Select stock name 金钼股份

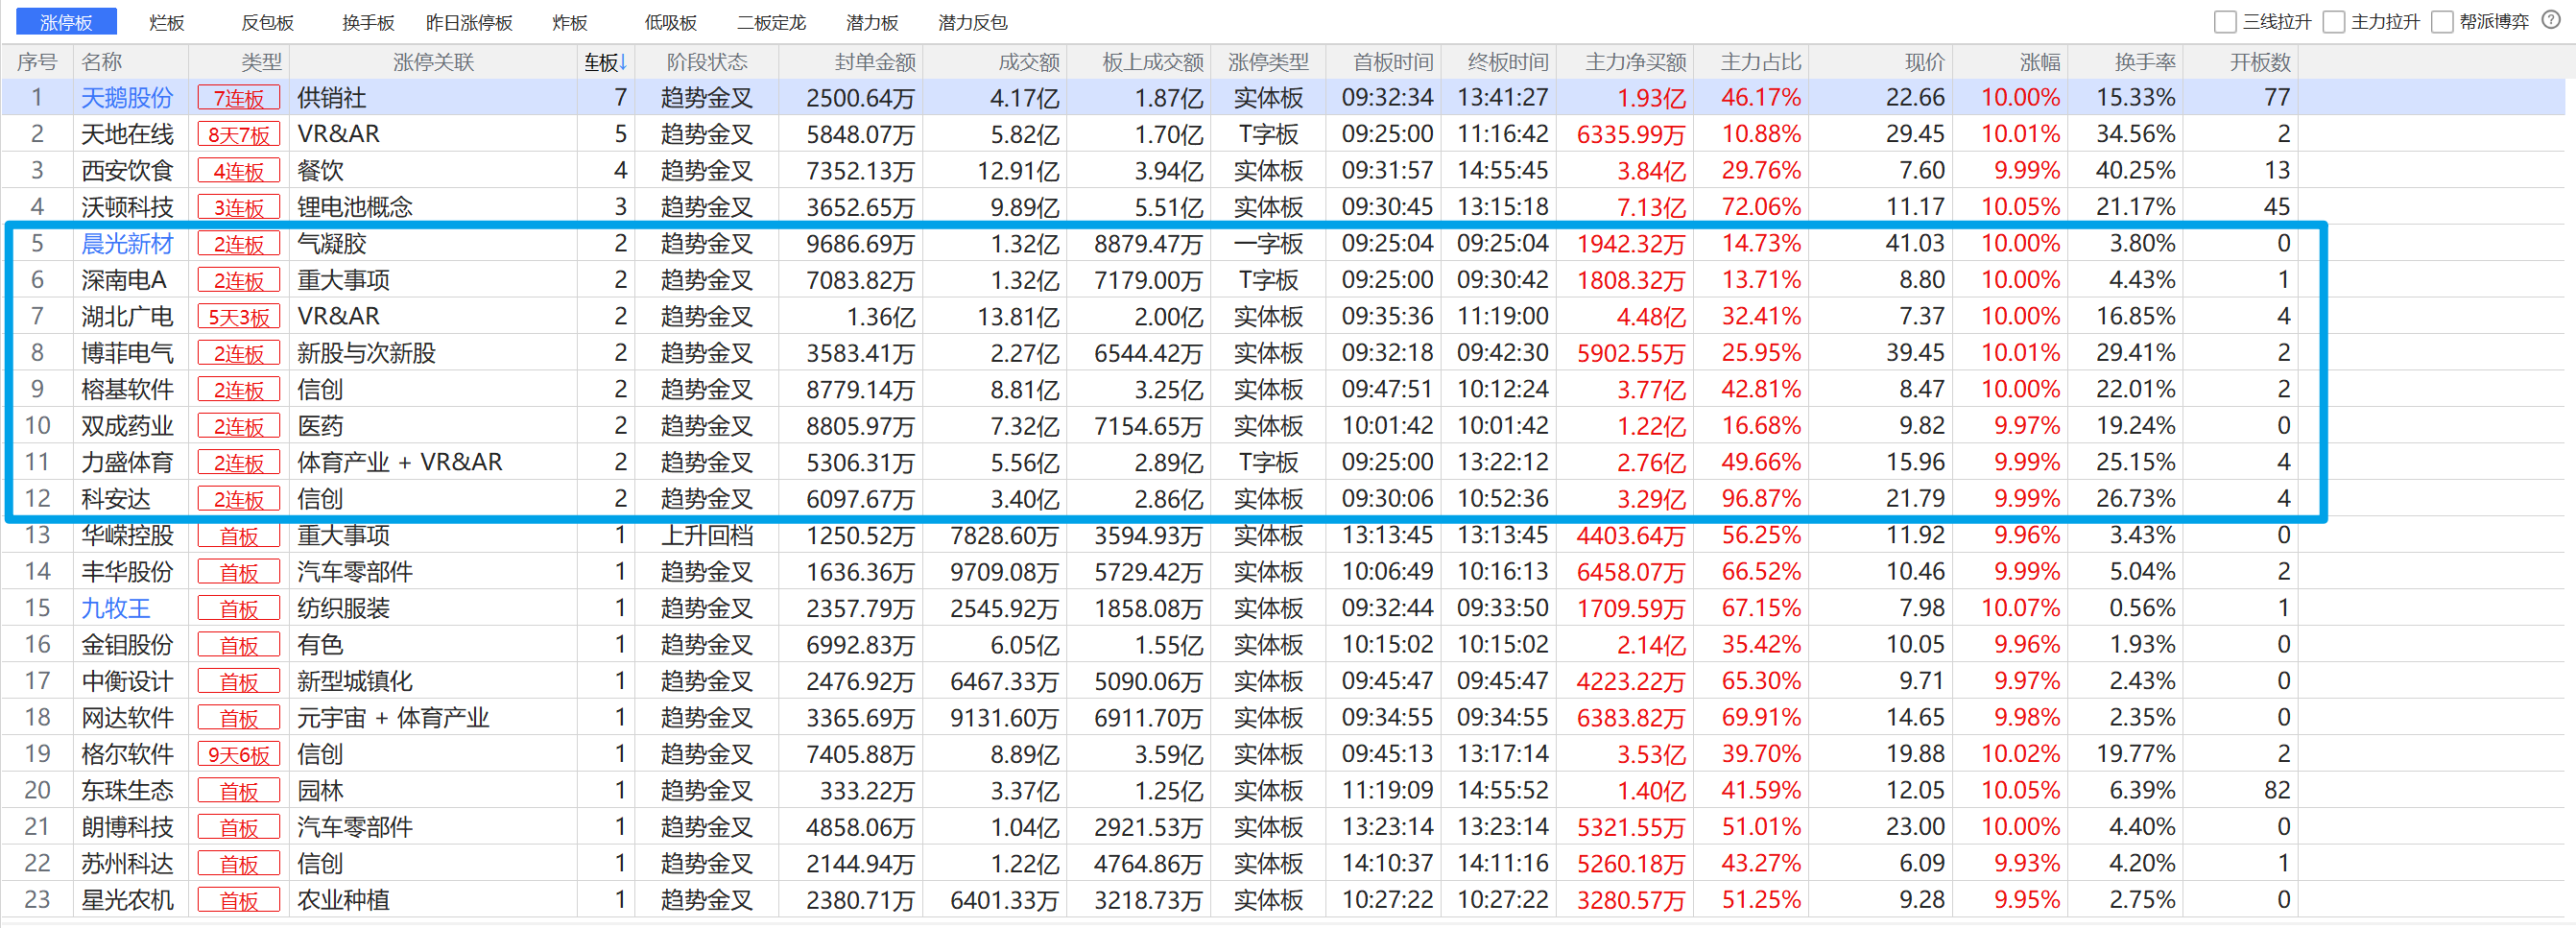click(x=127, y=645)
